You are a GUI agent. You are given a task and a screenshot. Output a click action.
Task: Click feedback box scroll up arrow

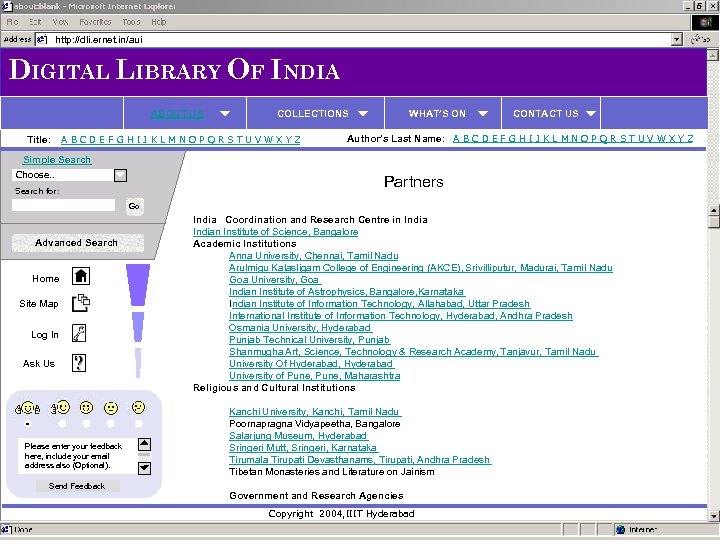tap(144, 444)
